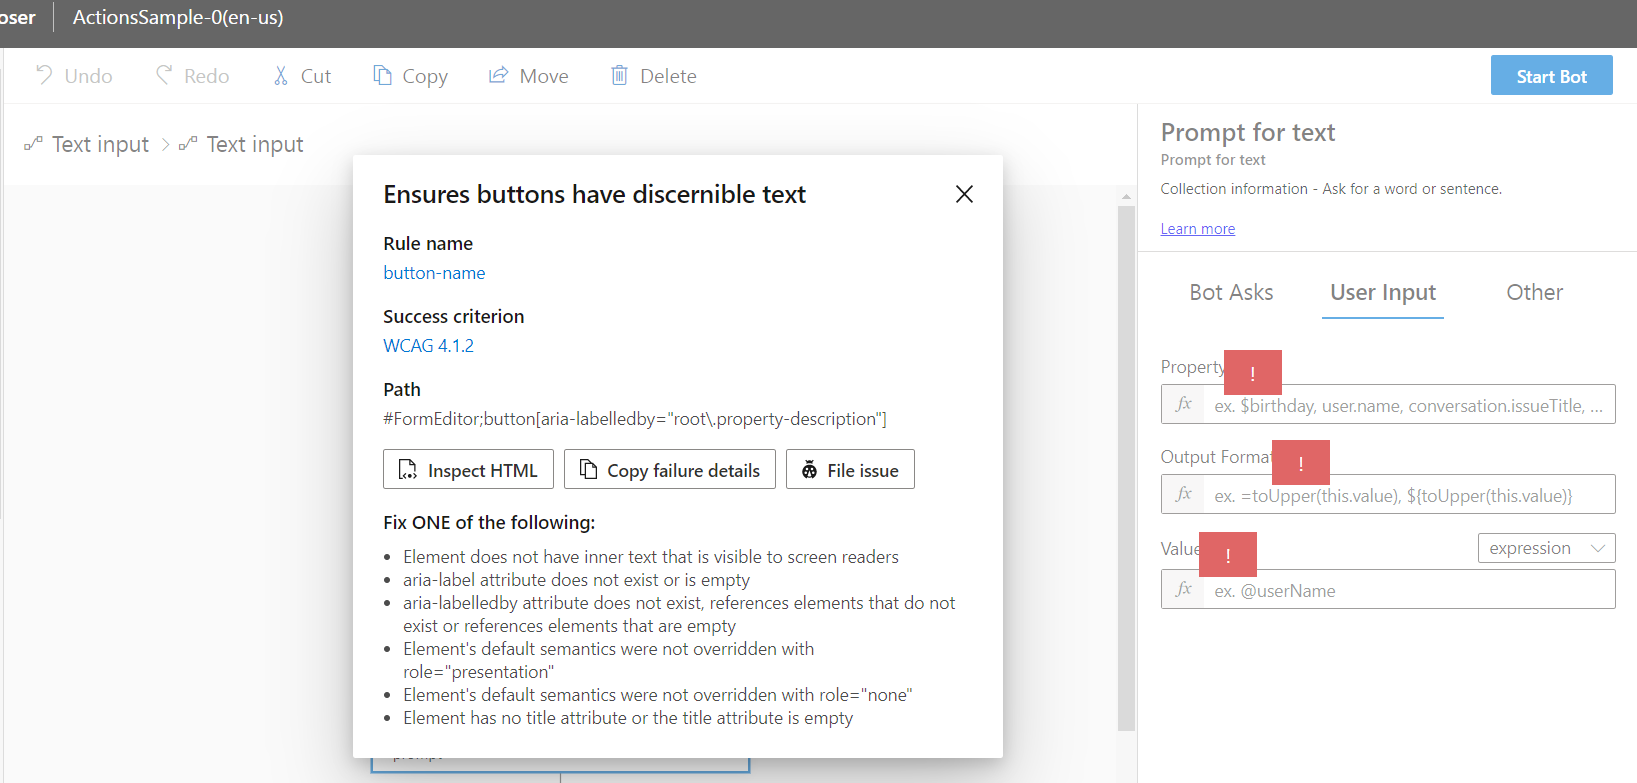
Task: Click the ActionsSample-0(en-us) project title
Action: click(x=178, y=18)
